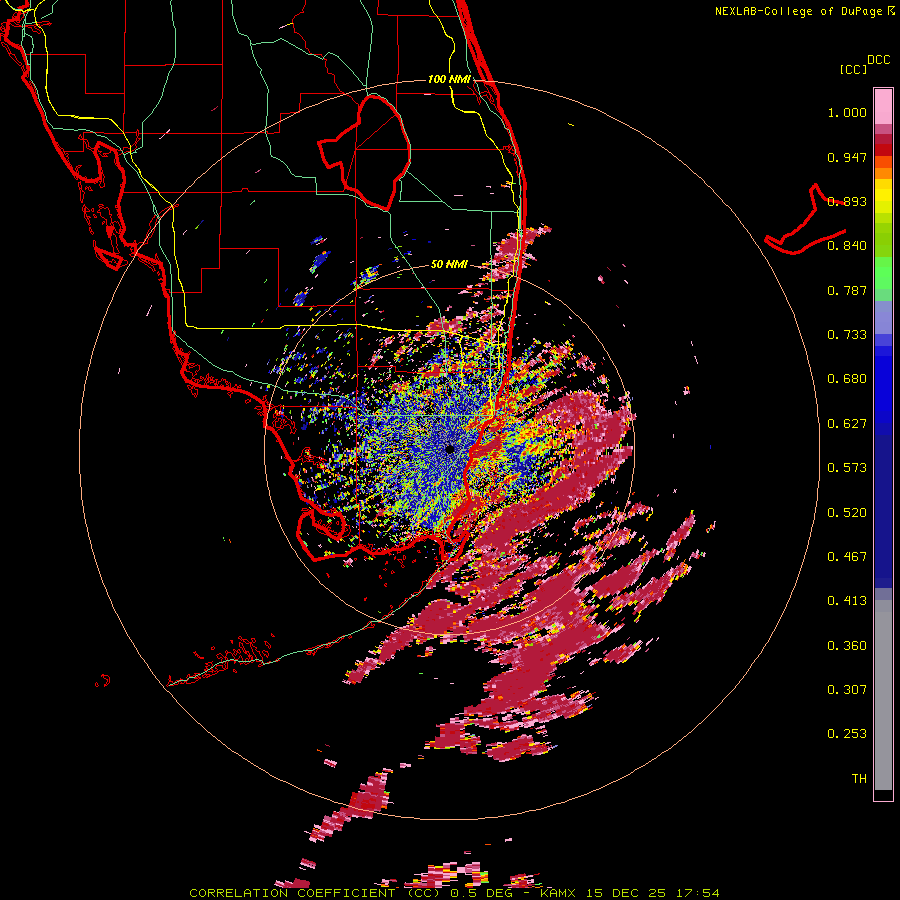The image size is (900, 900).
Task: Click the CORRELATION COEFFICIENT (CC) caption text
Action: point(315,893)
